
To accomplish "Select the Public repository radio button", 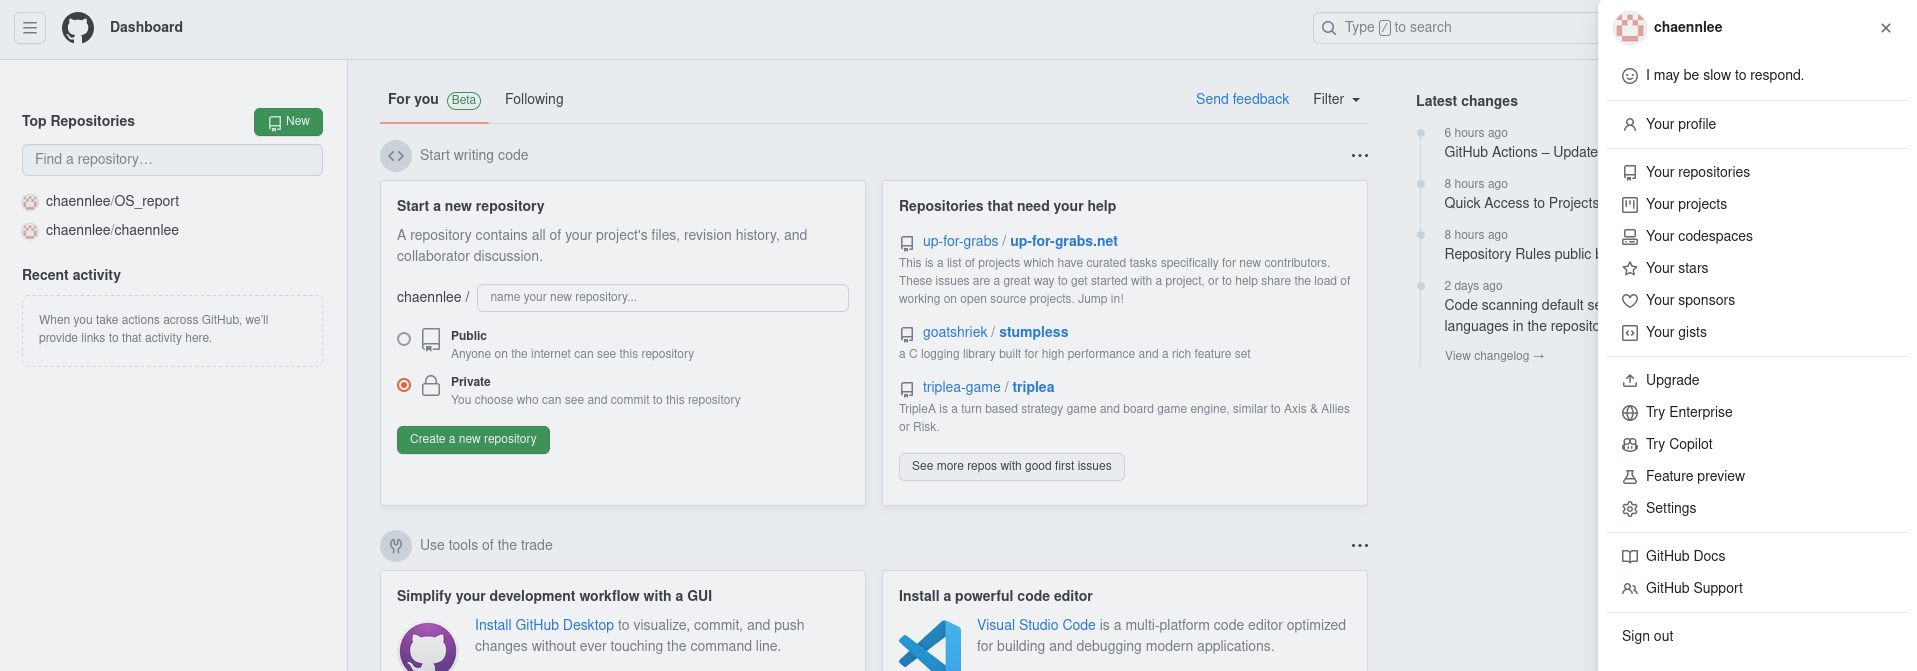I will tap(404, 340).
